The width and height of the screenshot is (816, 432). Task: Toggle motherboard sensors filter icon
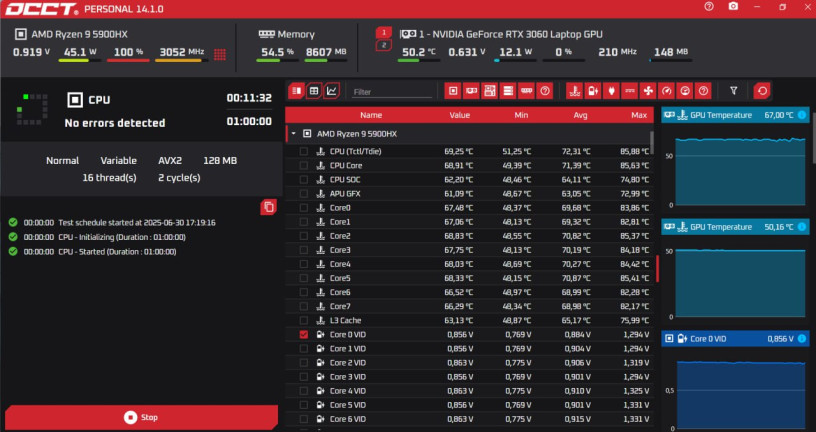(490, 91)
